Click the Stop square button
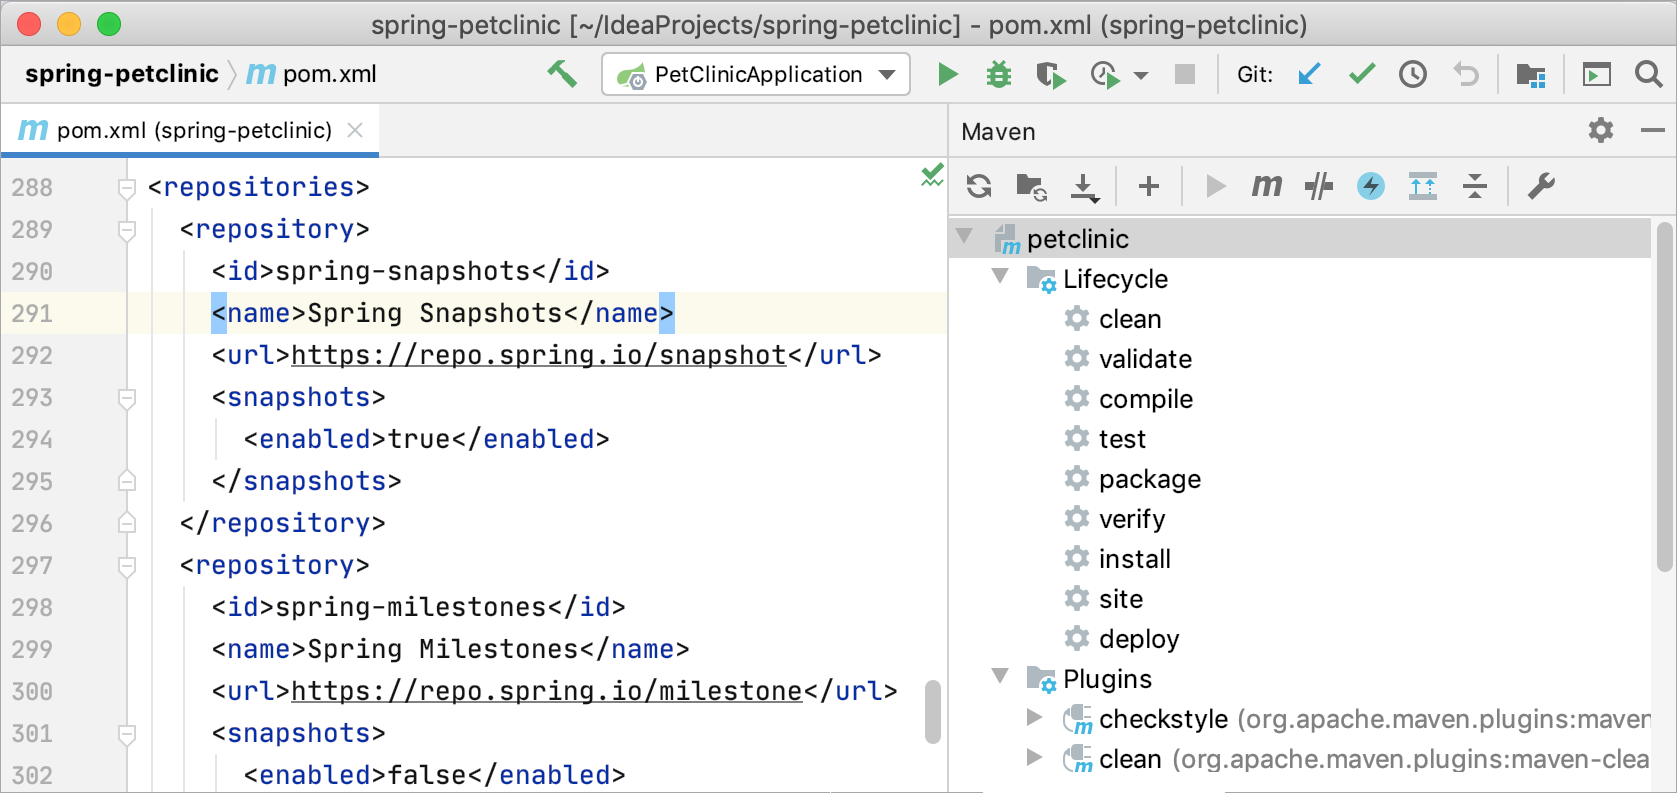 (1185, 74)
